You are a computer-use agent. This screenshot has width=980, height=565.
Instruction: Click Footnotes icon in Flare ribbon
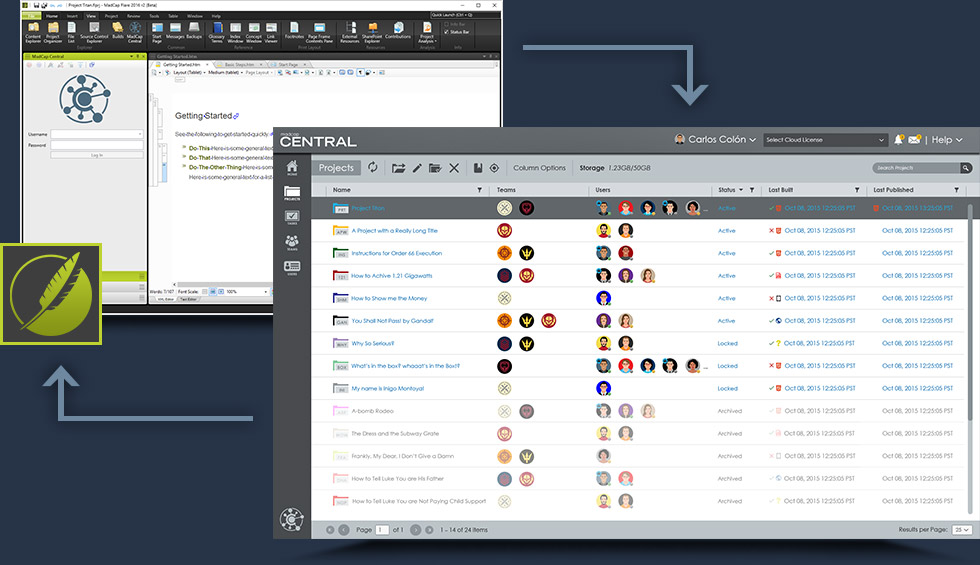click(x=294, y=31)
